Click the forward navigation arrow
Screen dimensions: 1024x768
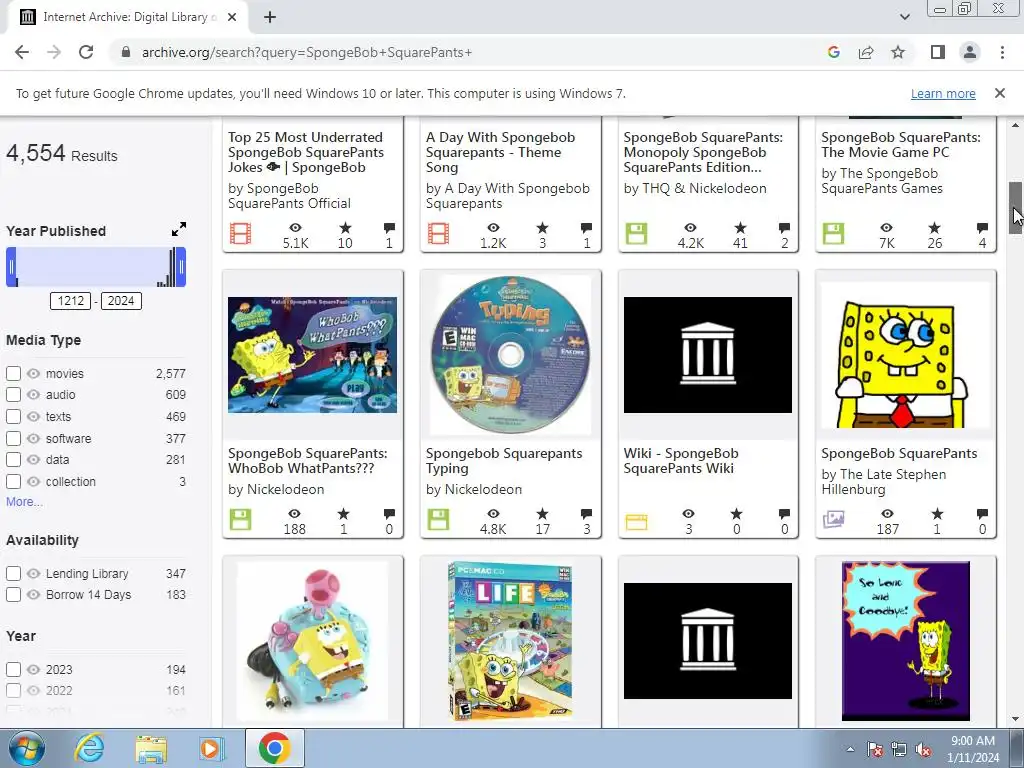54,52
